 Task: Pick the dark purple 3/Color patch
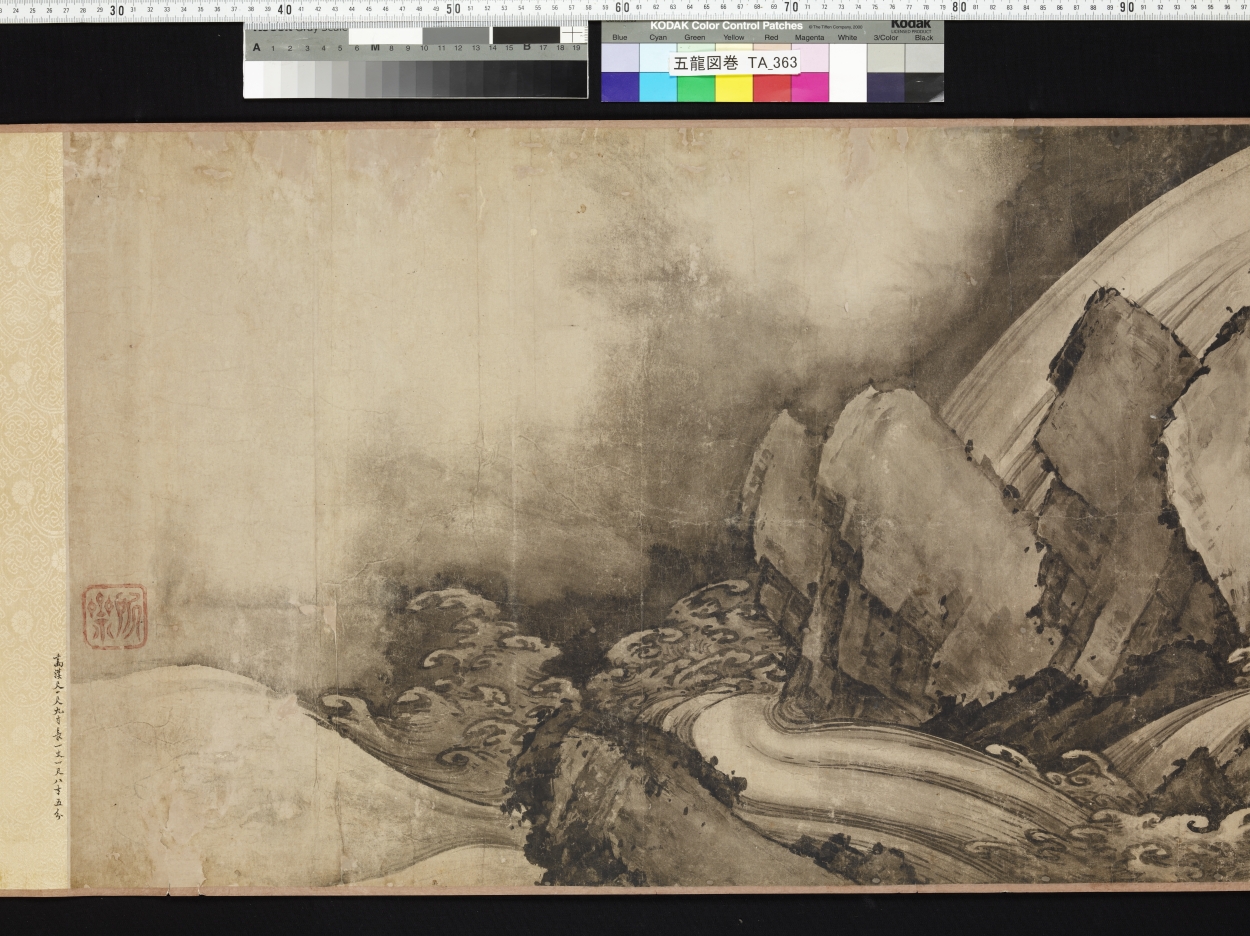click(x=886, y=87)
